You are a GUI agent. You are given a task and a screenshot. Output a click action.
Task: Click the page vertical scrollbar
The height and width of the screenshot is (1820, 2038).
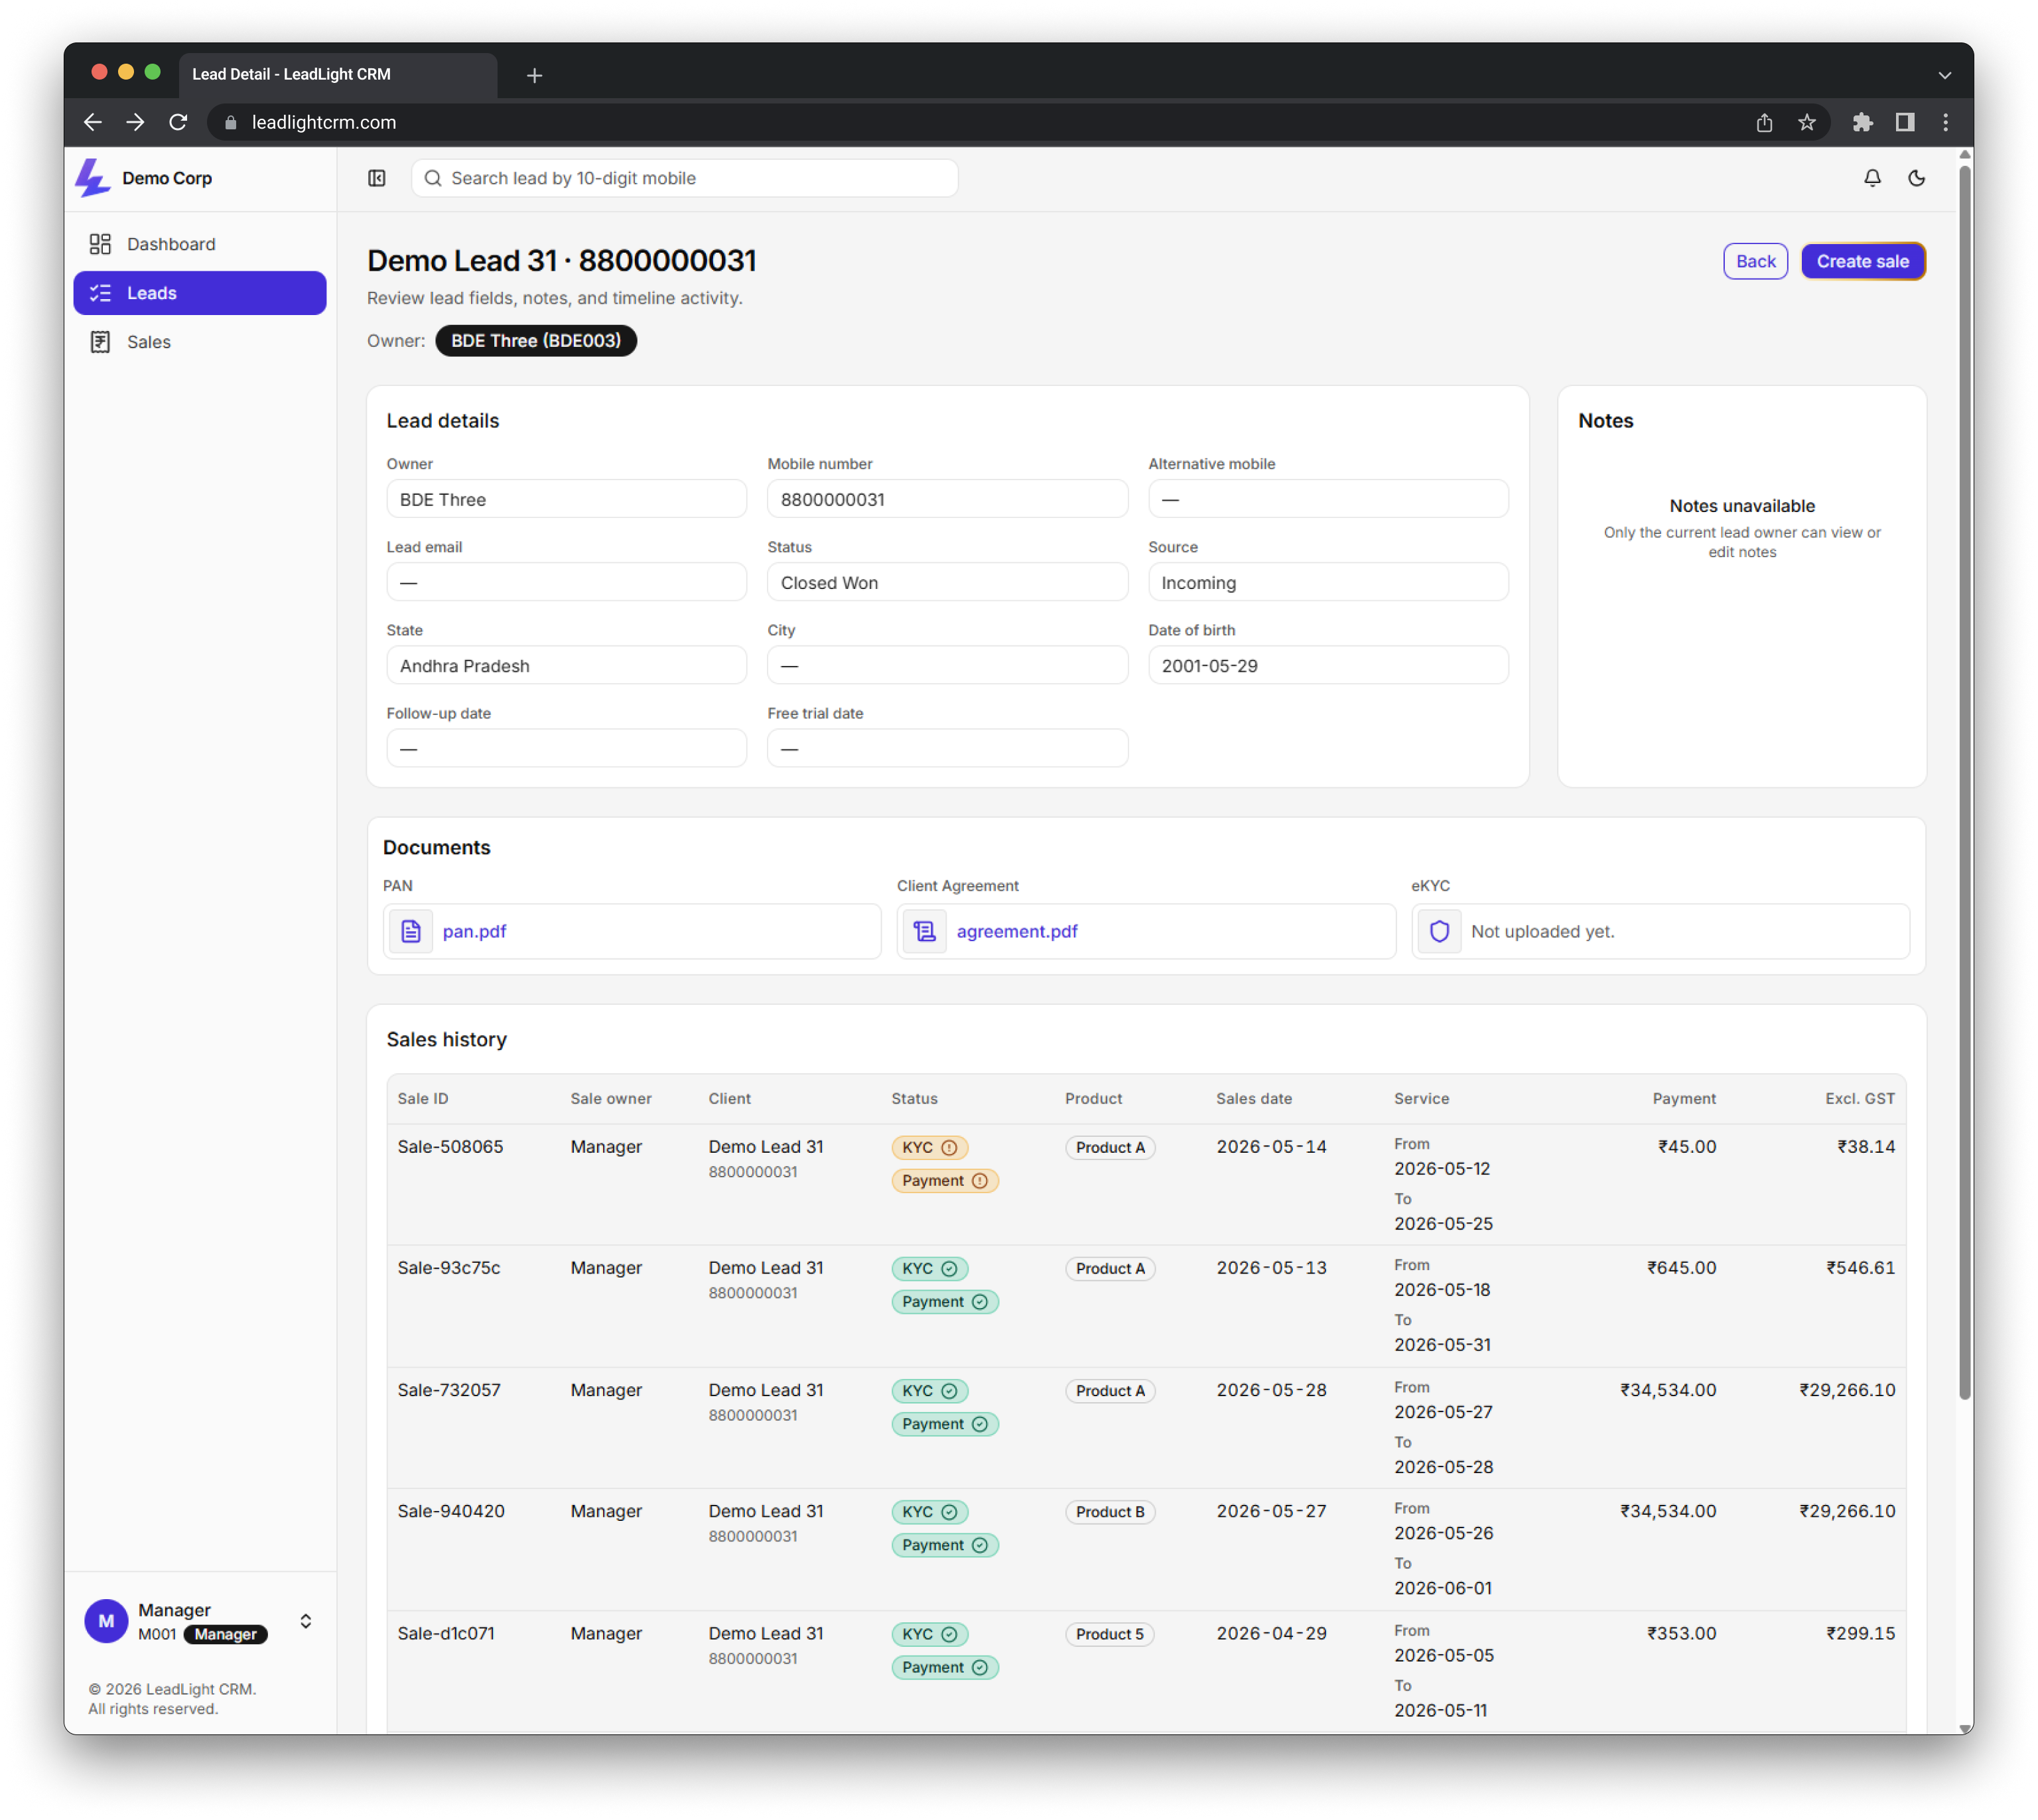[1964, 780]
